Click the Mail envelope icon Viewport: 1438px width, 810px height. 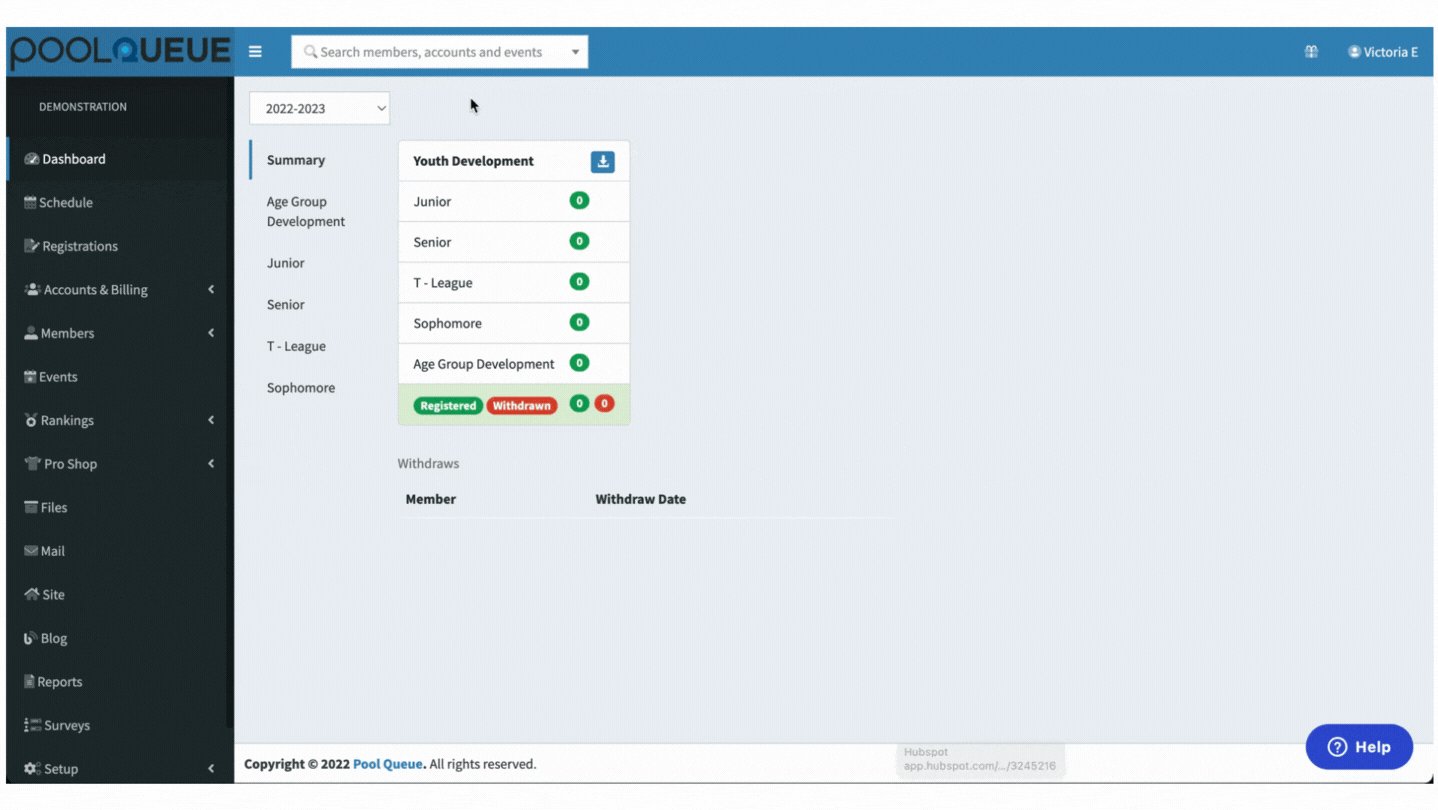31,551
